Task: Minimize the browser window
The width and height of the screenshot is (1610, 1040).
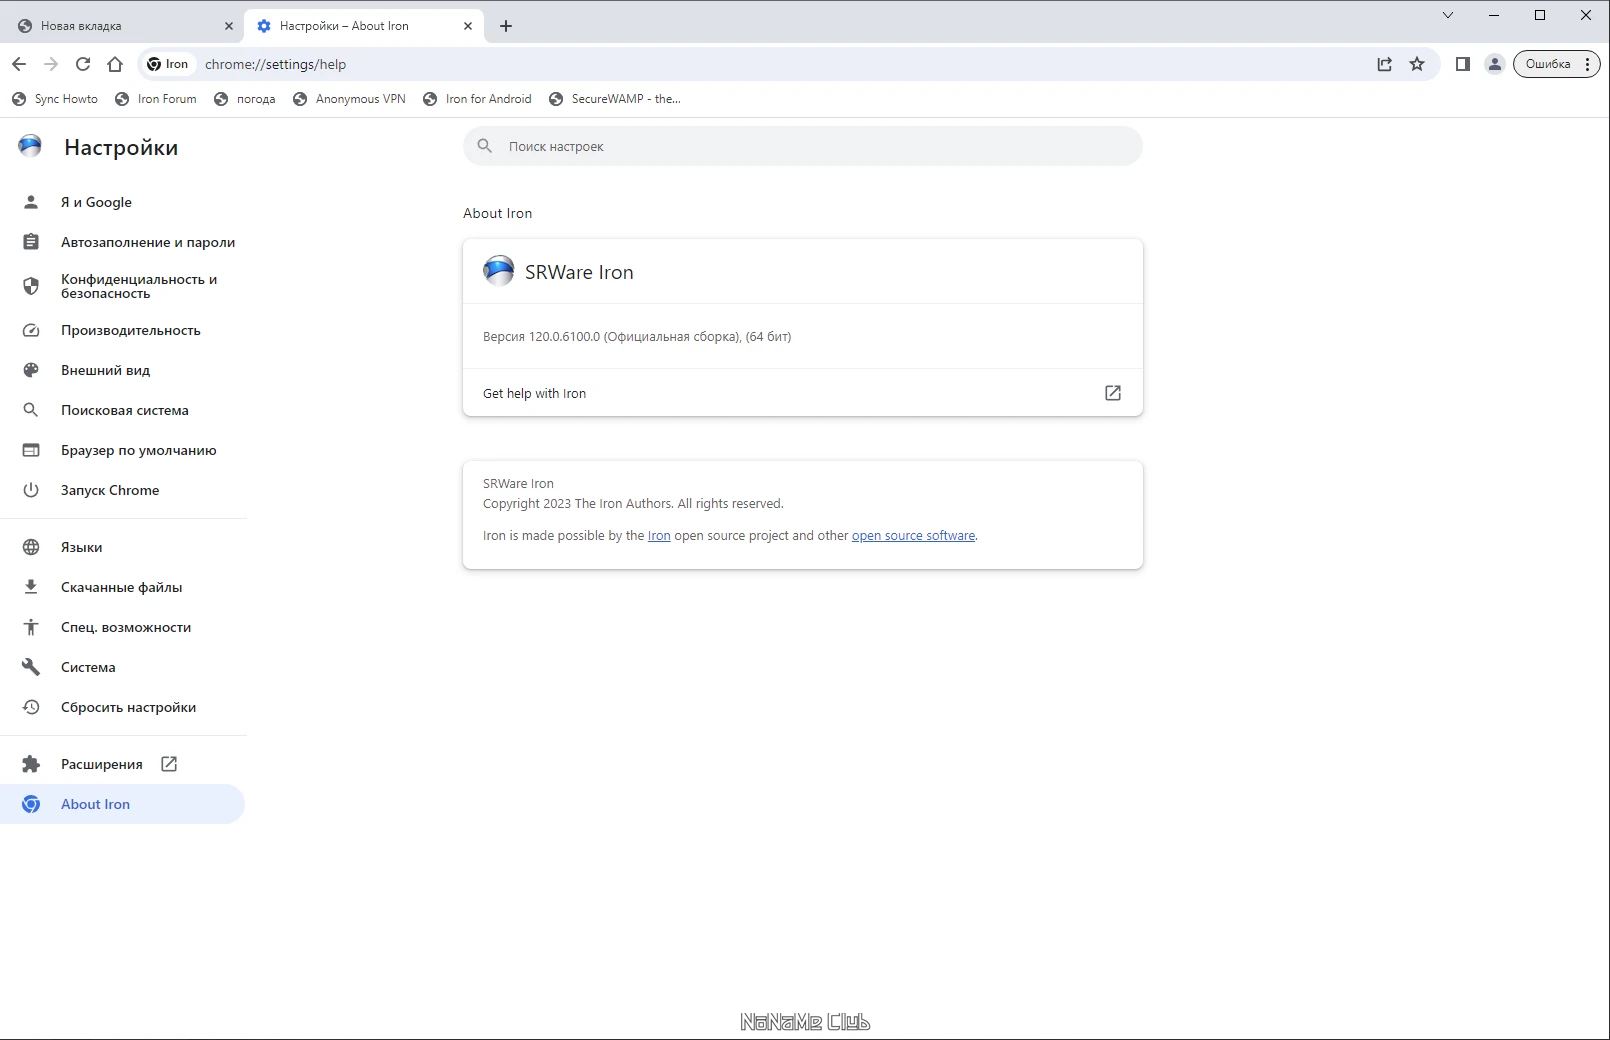Action: pyautogui.click(x=1494, y=15)
